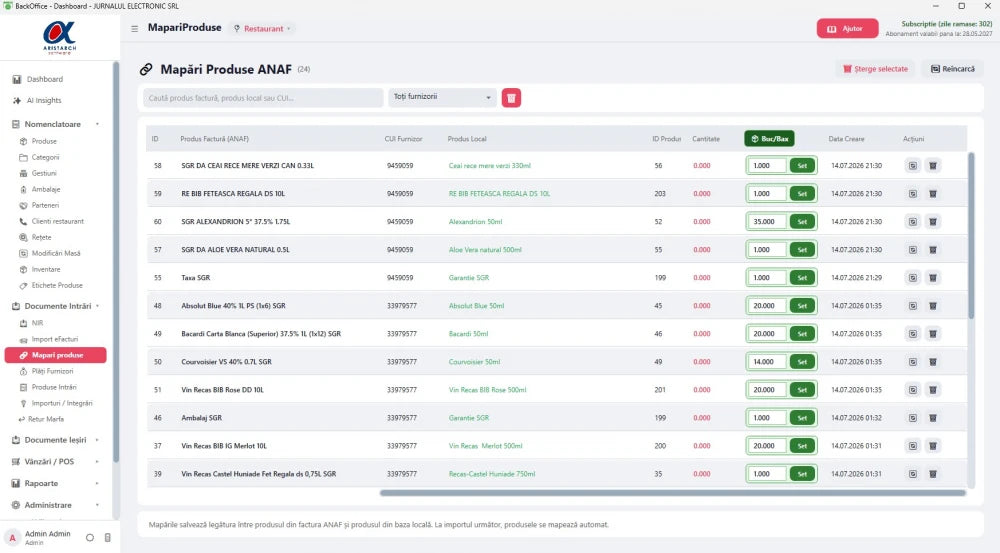Select Mapari produse sidebar item

pos(55,355)
